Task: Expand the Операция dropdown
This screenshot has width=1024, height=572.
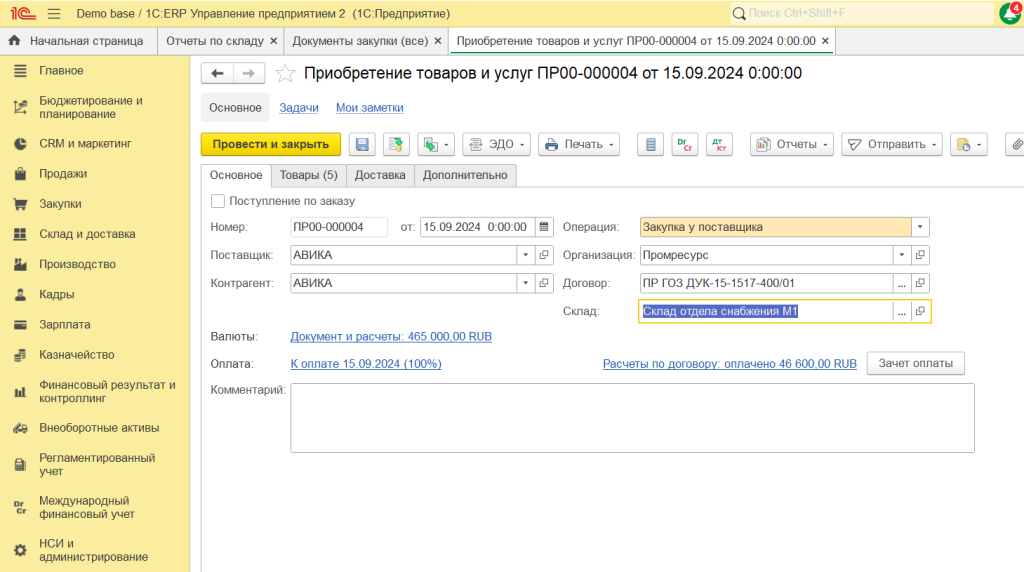Action: click(920, 227)
